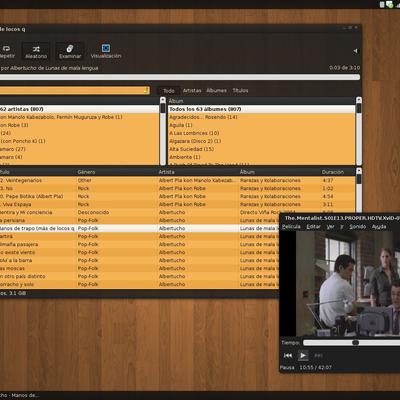Open the Visualización toolbar button

pyautogui.click(x=106, y=52)
